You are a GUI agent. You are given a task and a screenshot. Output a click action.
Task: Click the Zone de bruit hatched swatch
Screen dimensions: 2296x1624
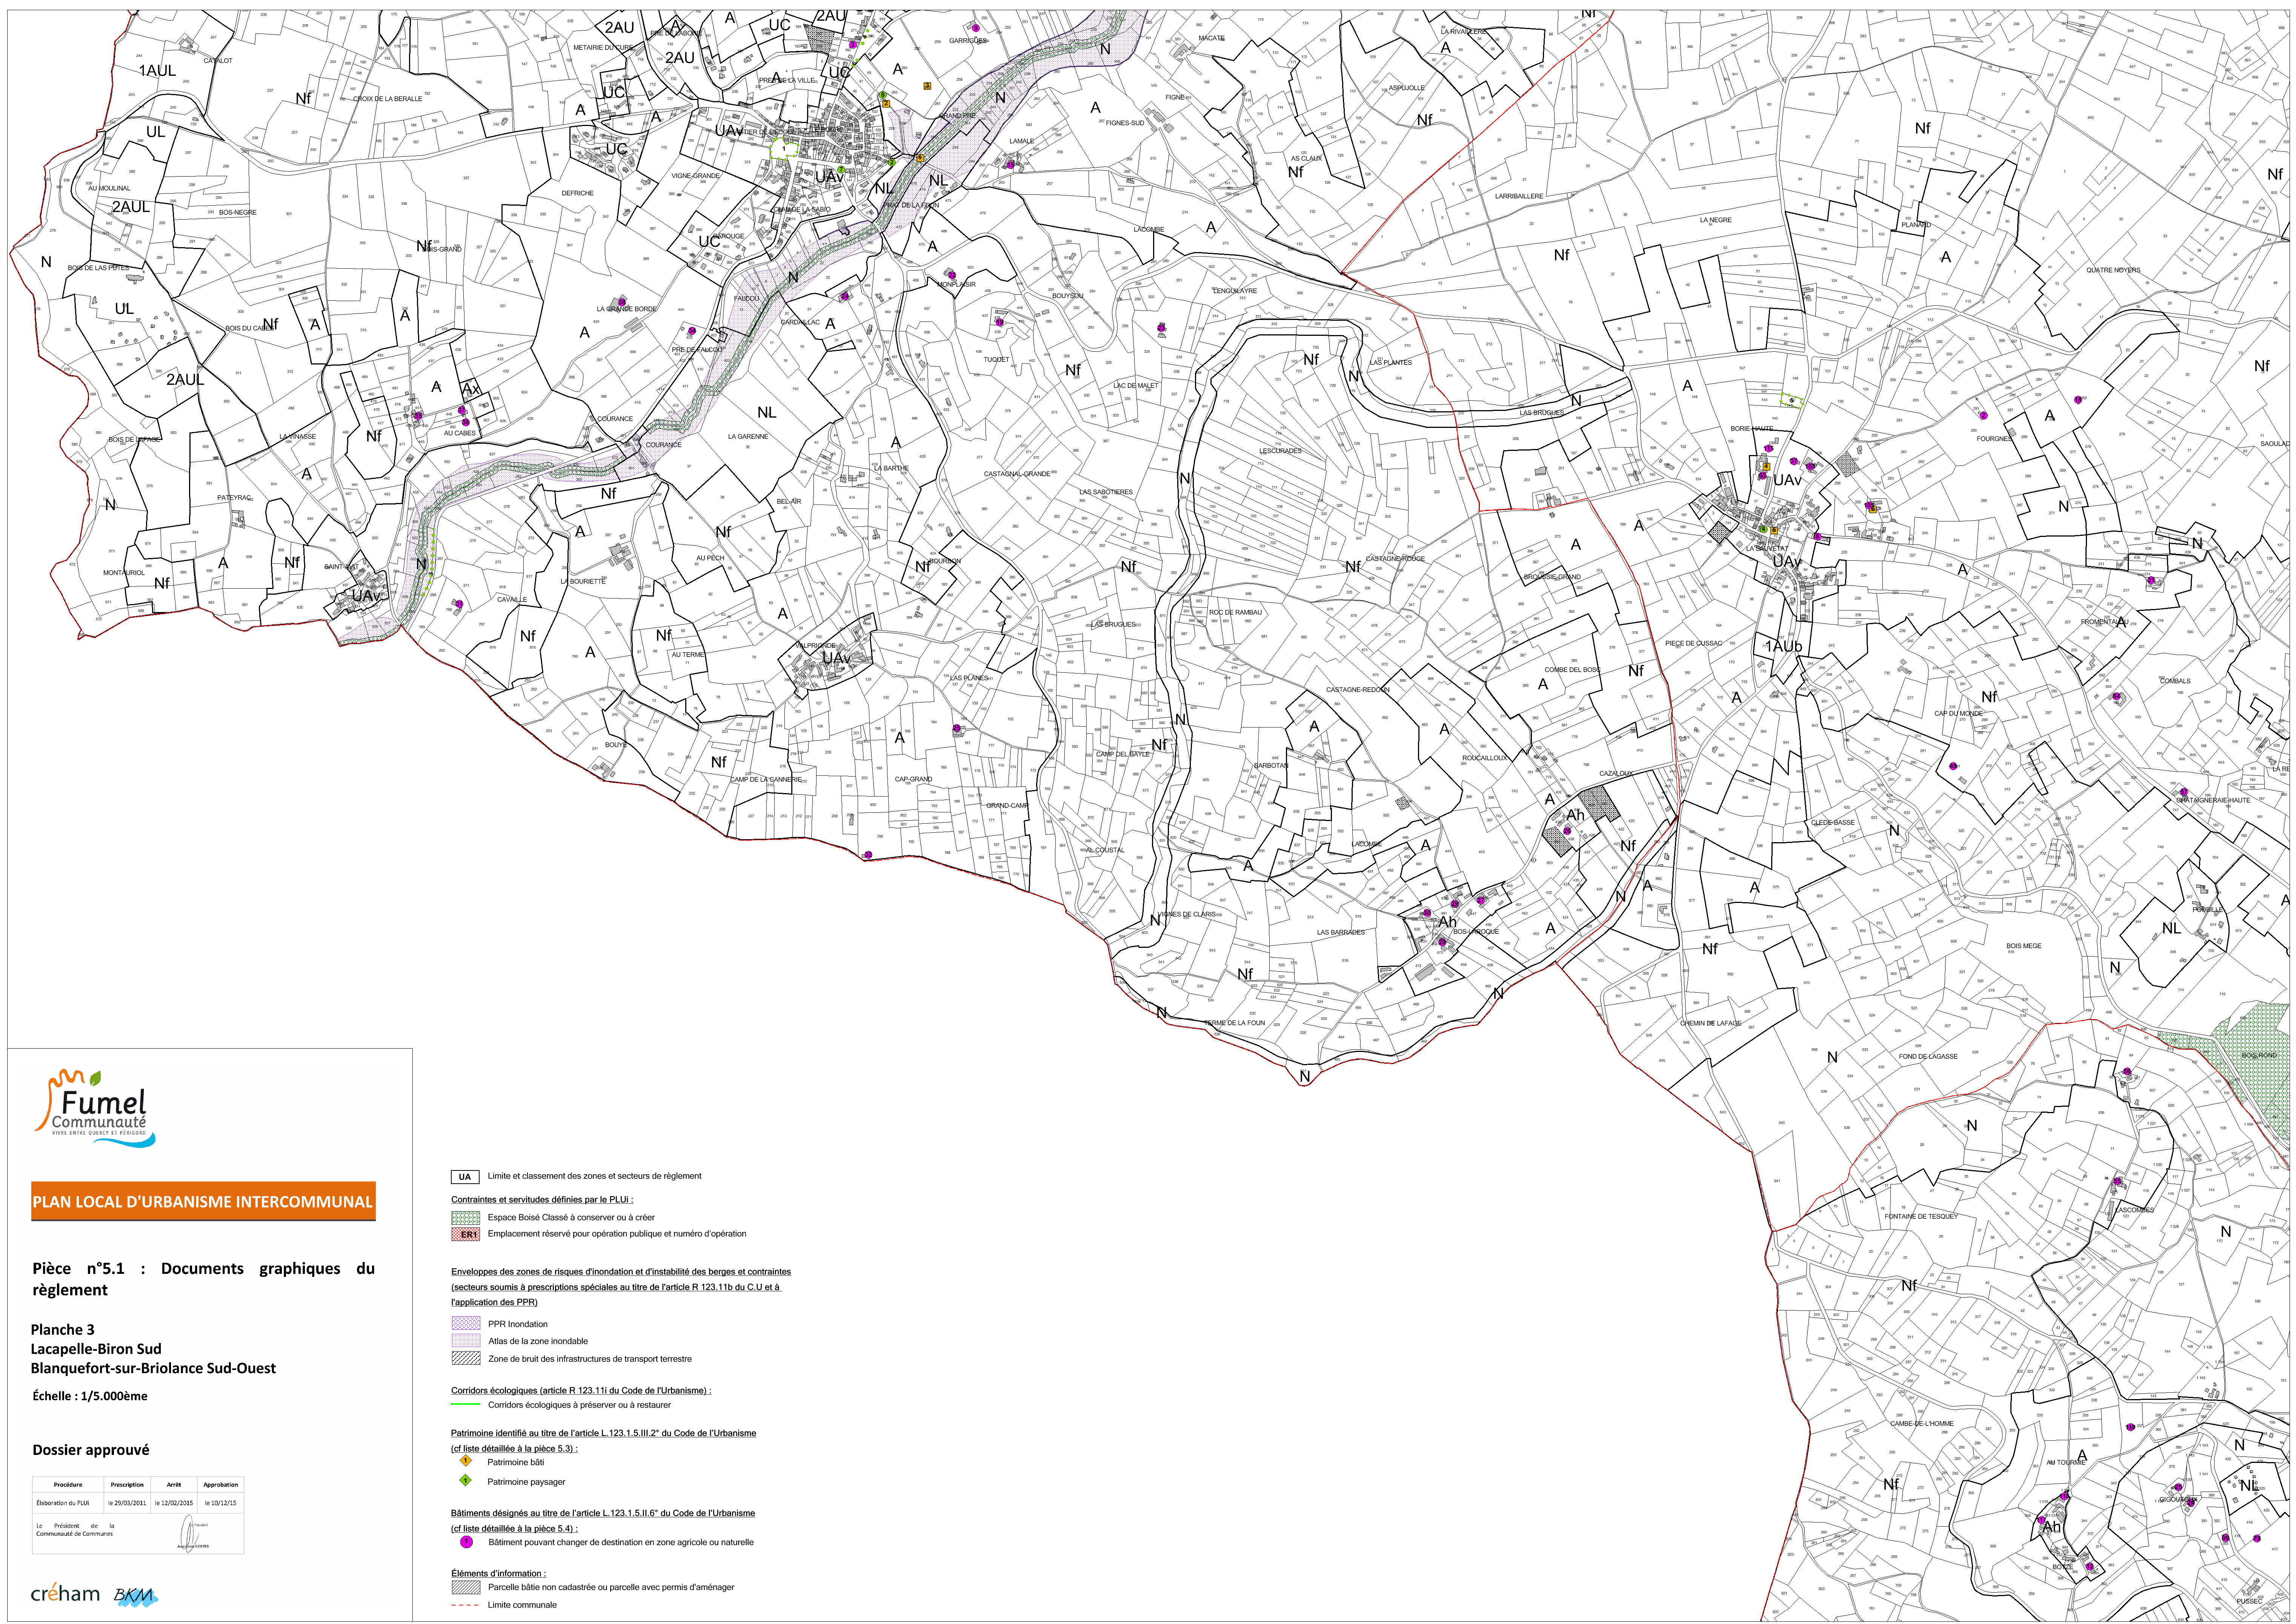click(x=466, y=1358)
